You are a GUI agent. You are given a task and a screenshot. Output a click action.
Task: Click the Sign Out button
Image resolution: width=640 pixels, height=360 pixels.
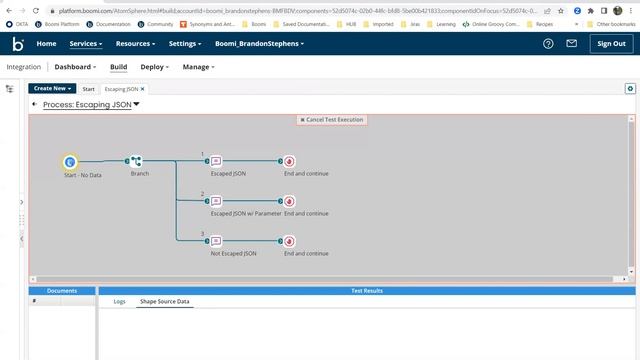pos(611,44)
